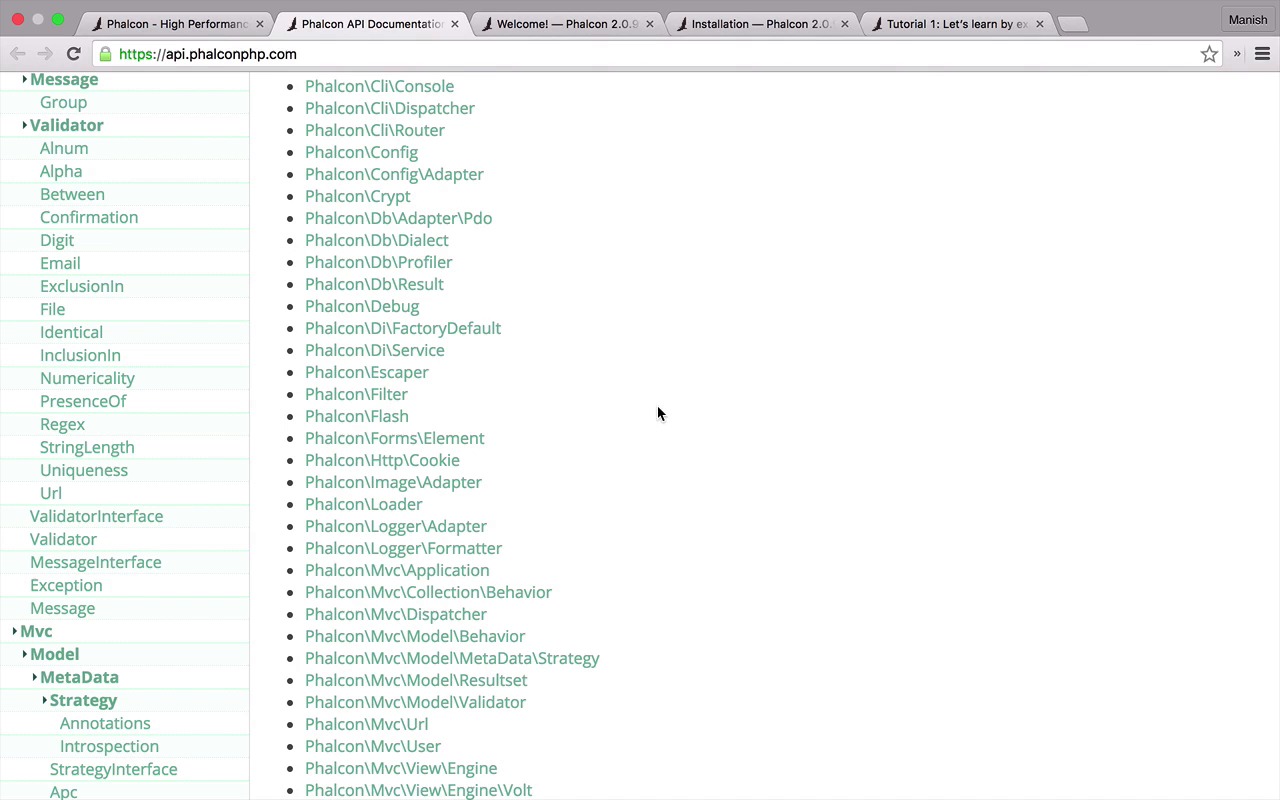
Task: Go back to the previous page
Action: [18, 54]
